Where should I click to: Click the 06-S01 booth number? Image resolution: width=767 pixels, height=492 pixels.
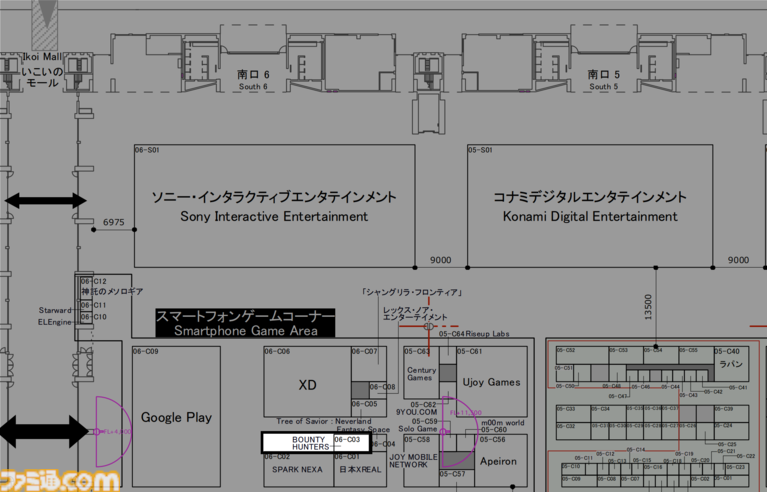[x=147, y=150]
